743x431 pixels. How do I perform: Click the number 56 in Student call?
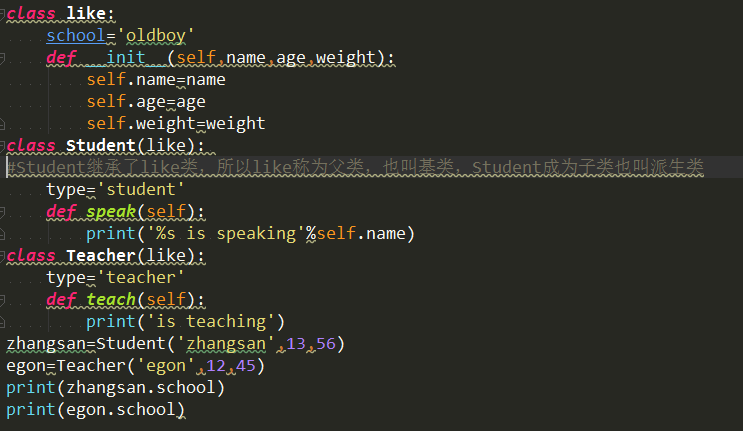pos(326,344)
